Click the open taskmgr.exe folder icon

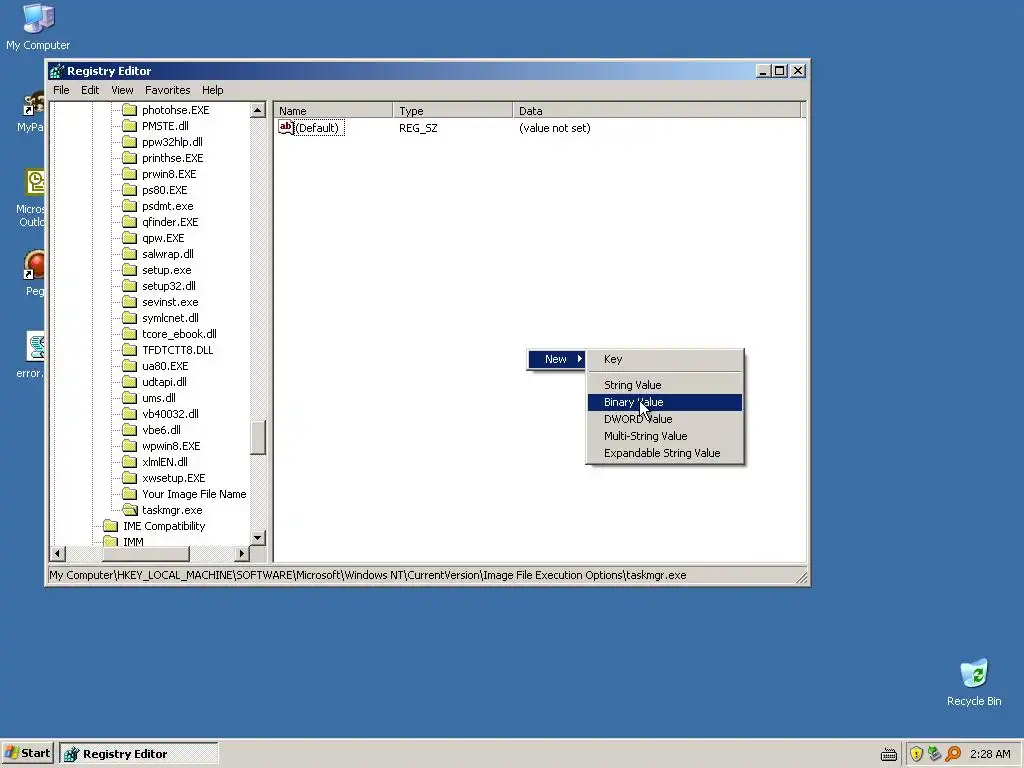point(130,510)
